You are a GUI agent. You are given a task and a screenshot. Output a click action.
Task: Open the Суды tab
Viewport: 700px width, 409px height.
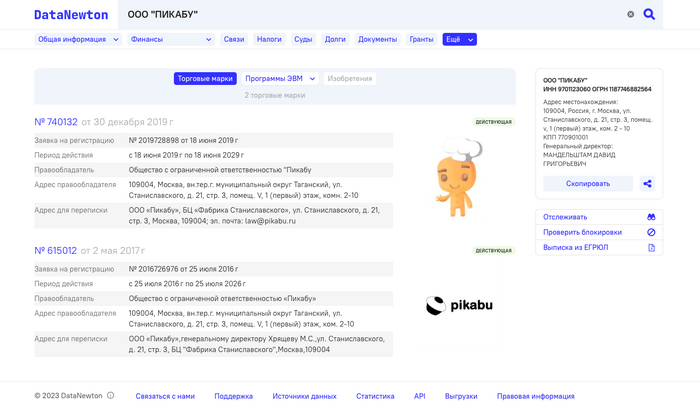(303, 39)
